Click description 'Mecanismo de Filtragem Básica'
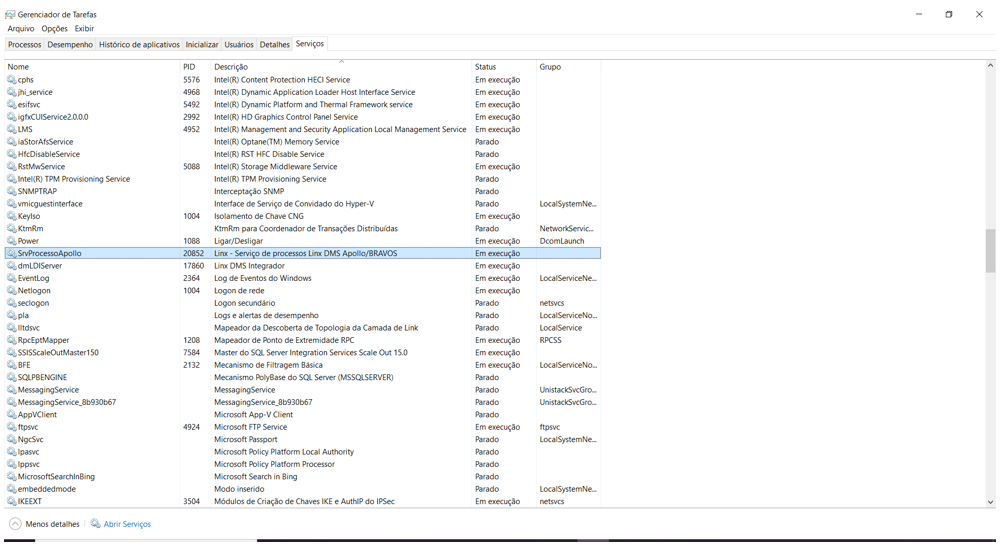Image resolution: width=1002 pixels, height=552 pixels. click(x=268, y=365)
